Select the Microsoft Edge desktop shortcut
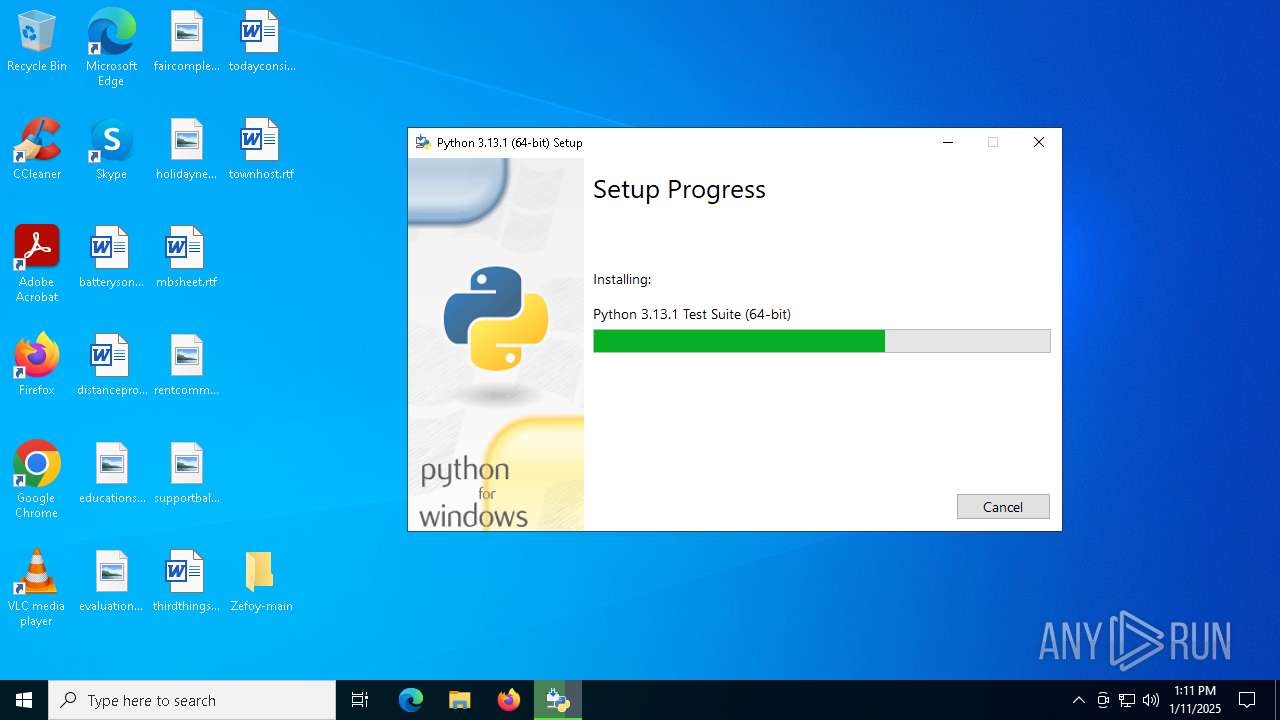The width and height of the screenshot is (1280, 720). click(111, 48)
